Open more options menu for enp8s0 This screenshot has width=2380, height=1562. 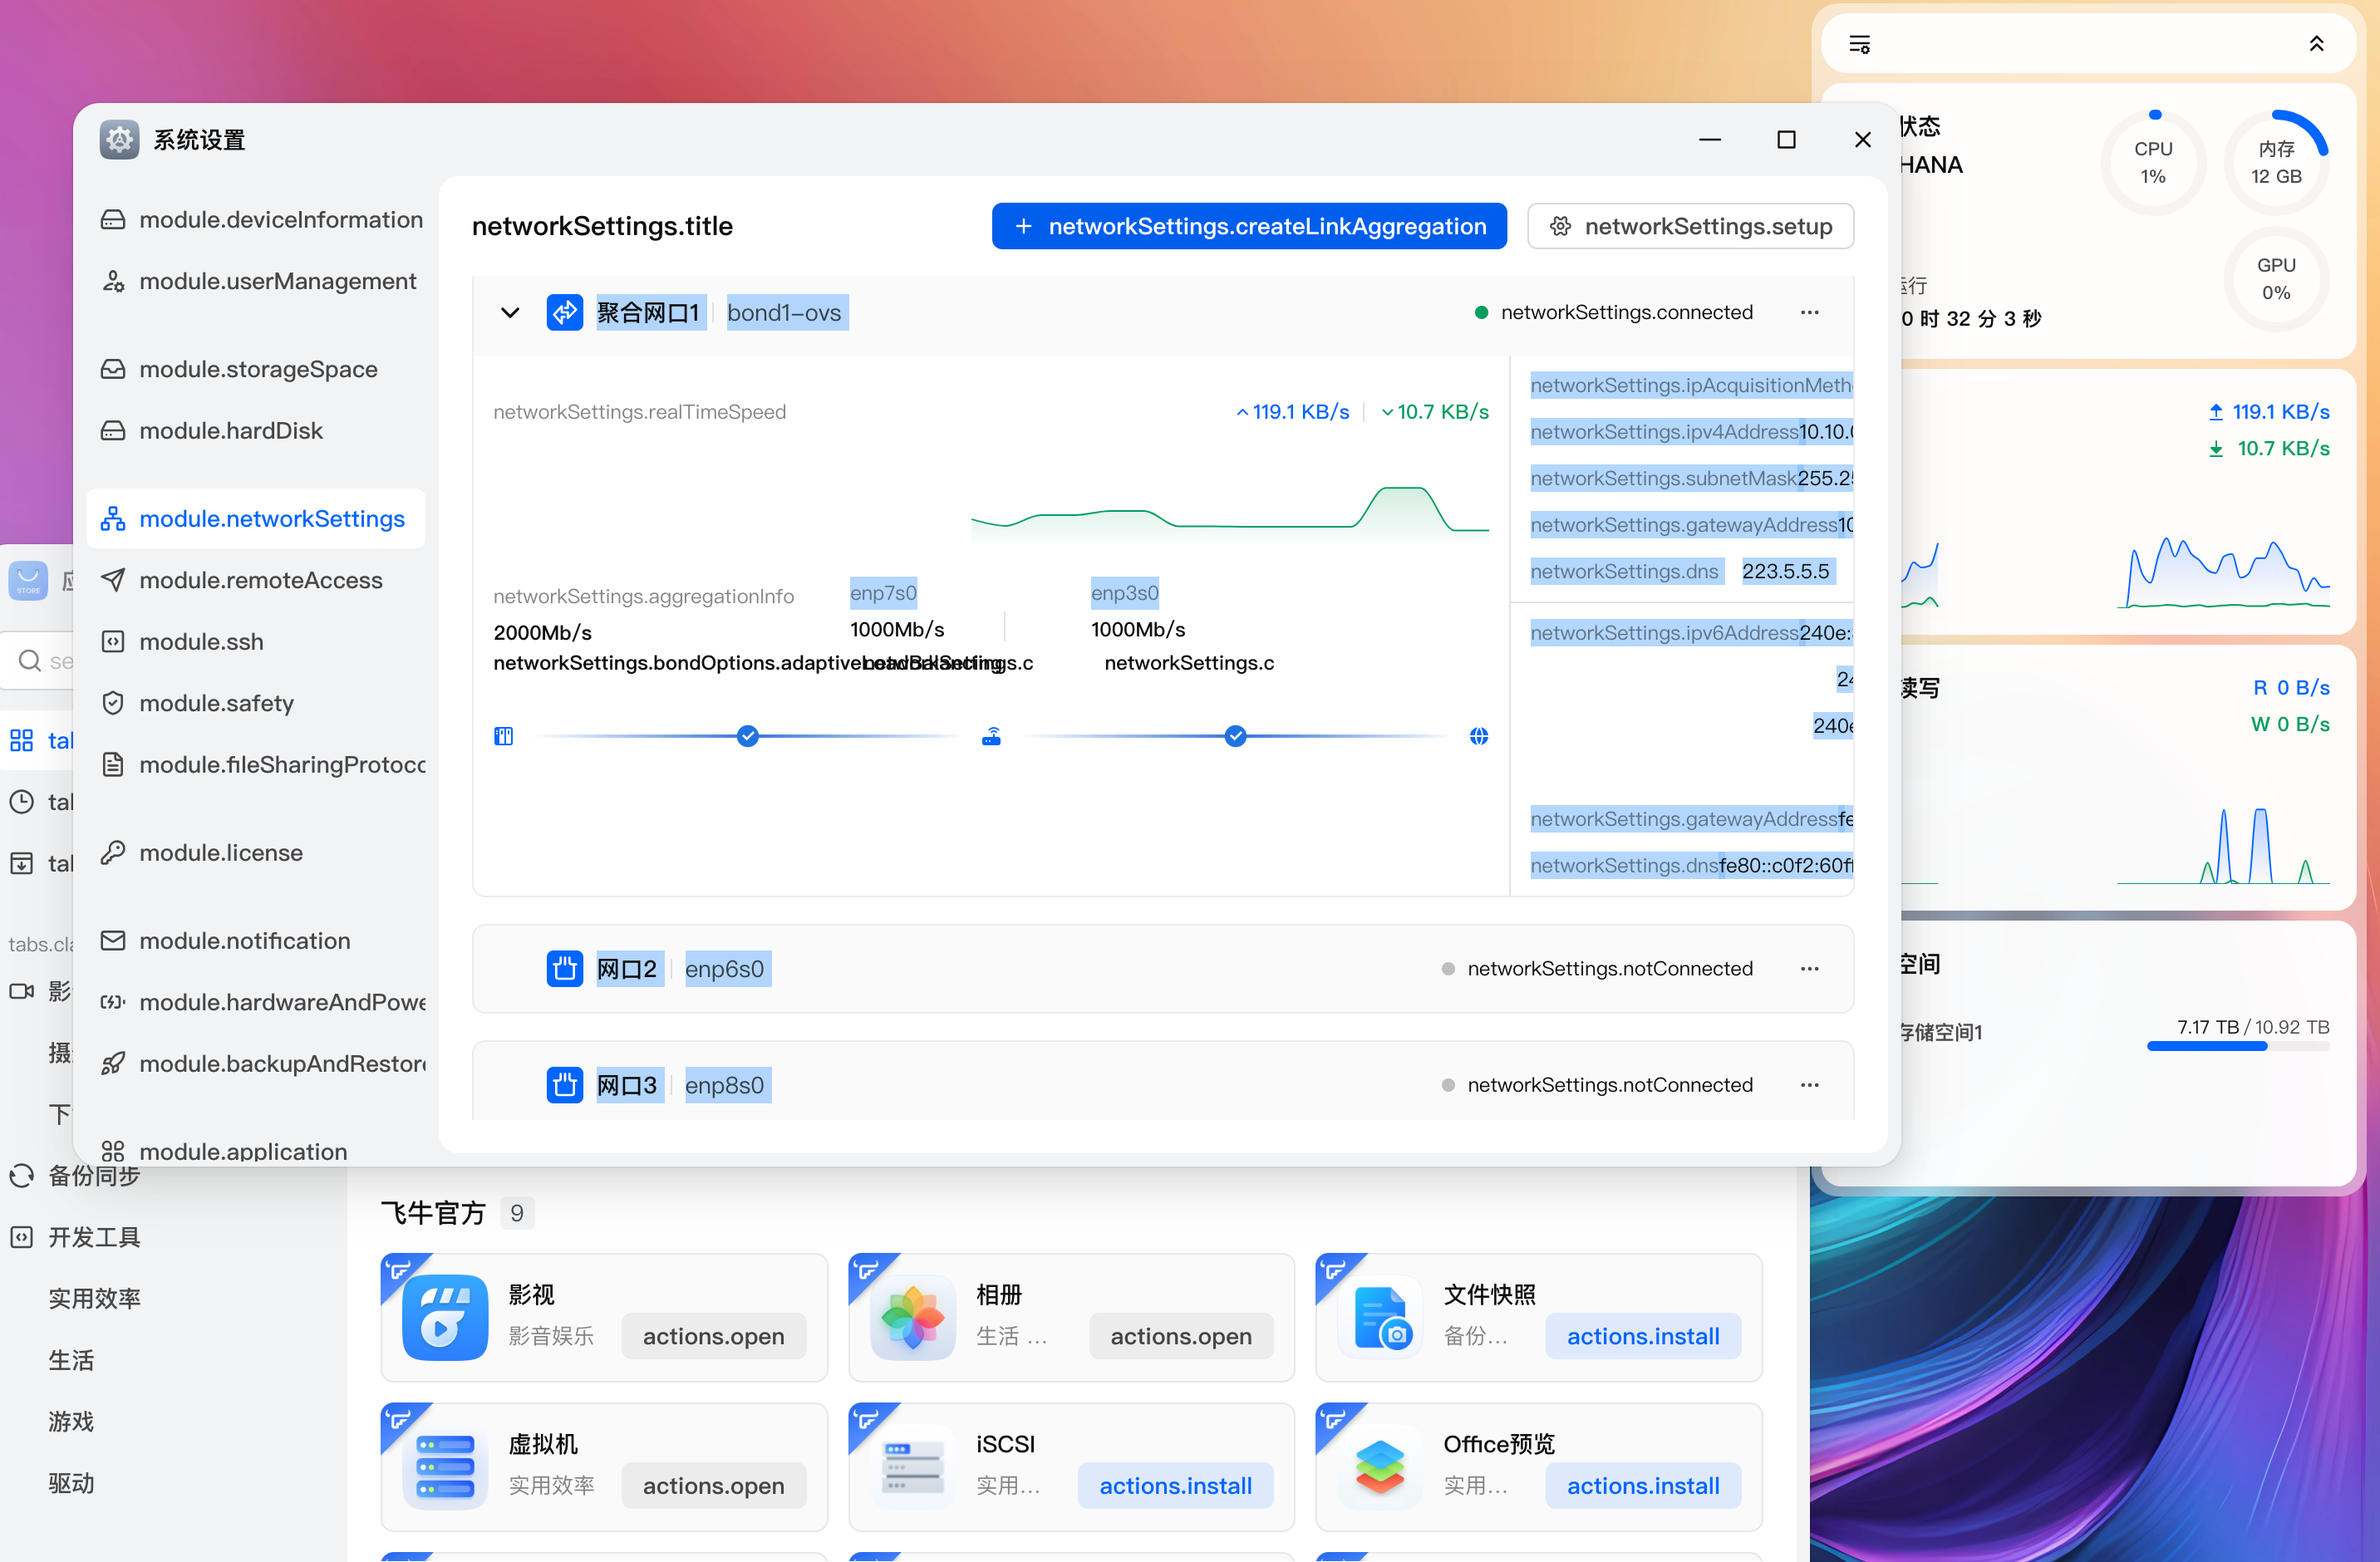pyautogui.click(x=1809, y=1084)
